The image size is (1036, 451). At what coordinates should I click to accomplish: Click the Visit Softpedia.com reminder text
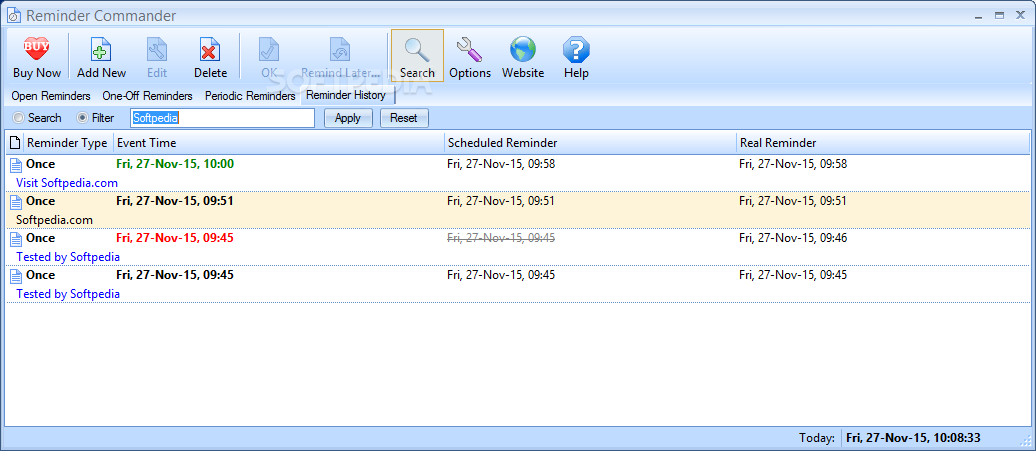coord(67,183)
